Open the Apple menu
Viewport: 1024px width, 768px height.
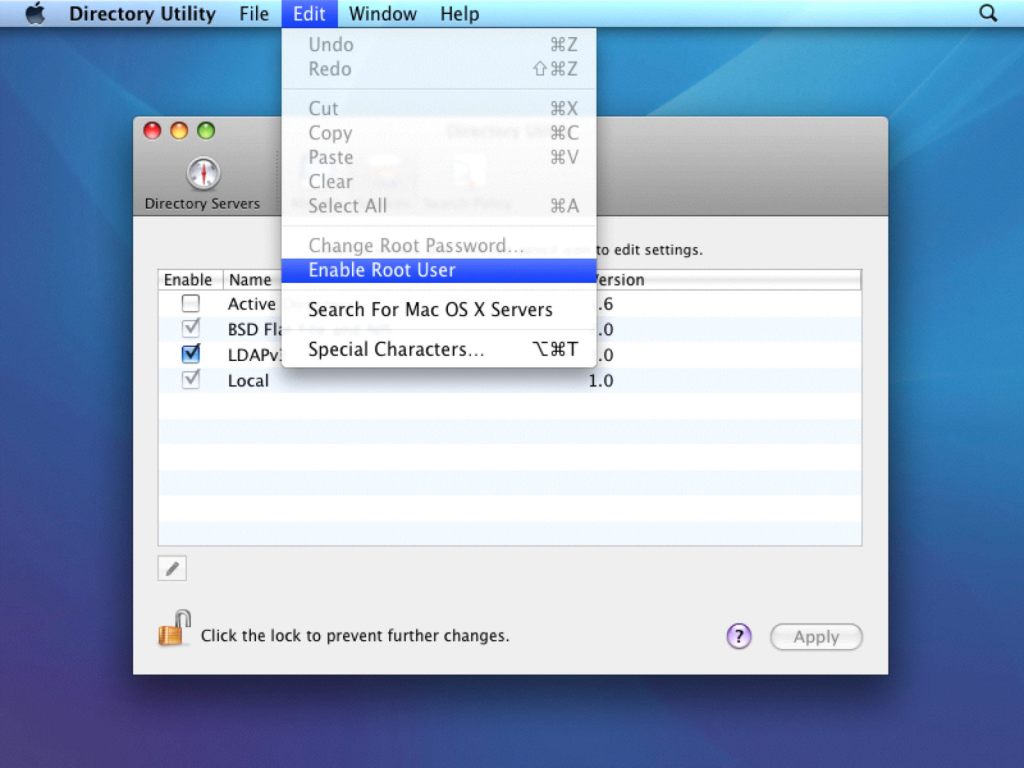tap(35, 14)
